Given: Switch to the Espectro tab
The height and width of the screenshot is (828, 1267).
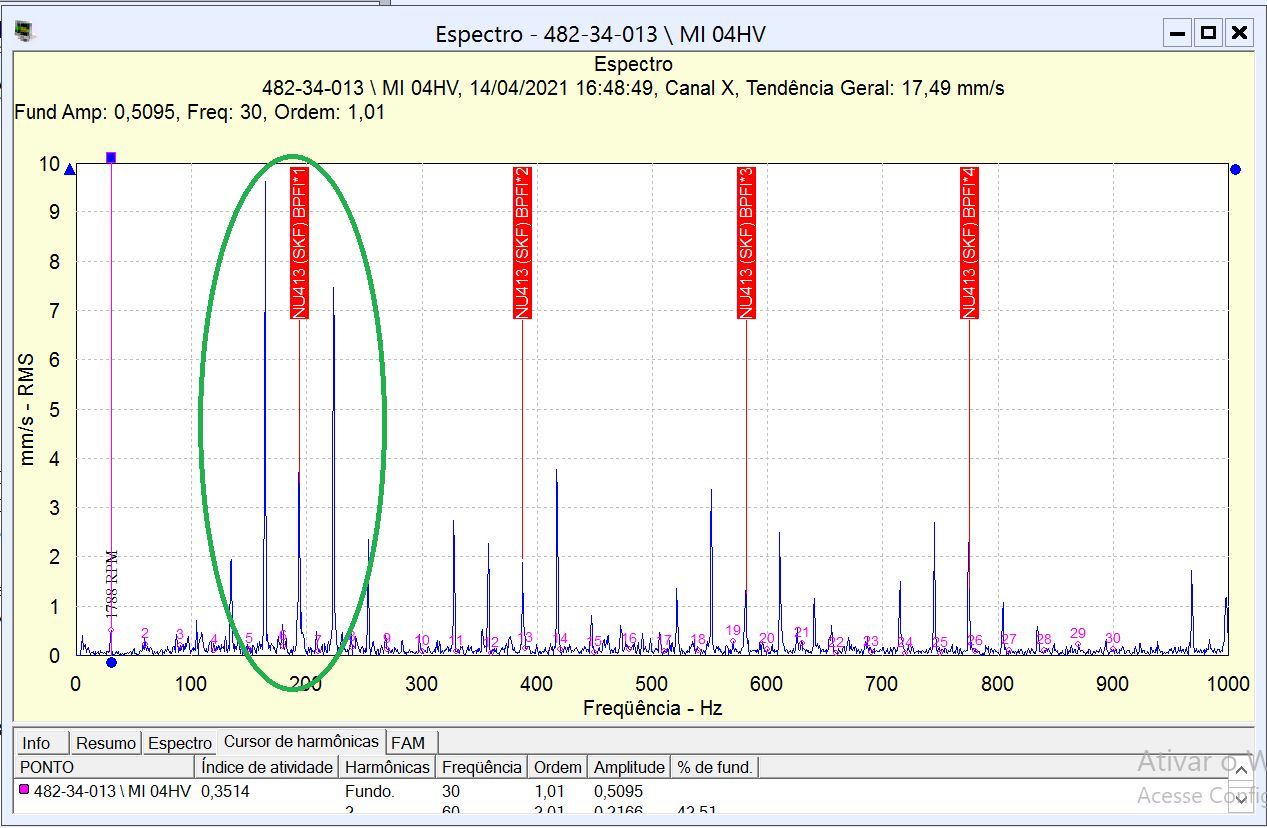Looking at the screenshot, I should point(180,743).
